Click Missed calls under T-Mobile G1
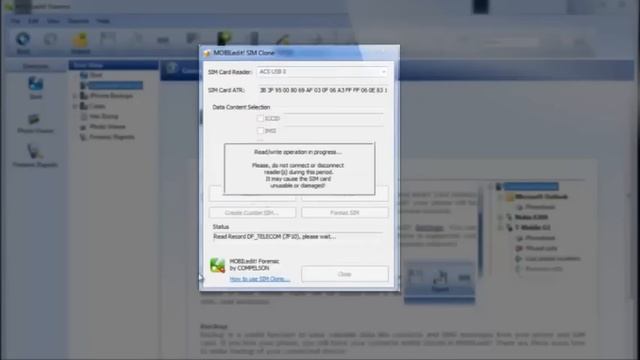 coord(541,248)
